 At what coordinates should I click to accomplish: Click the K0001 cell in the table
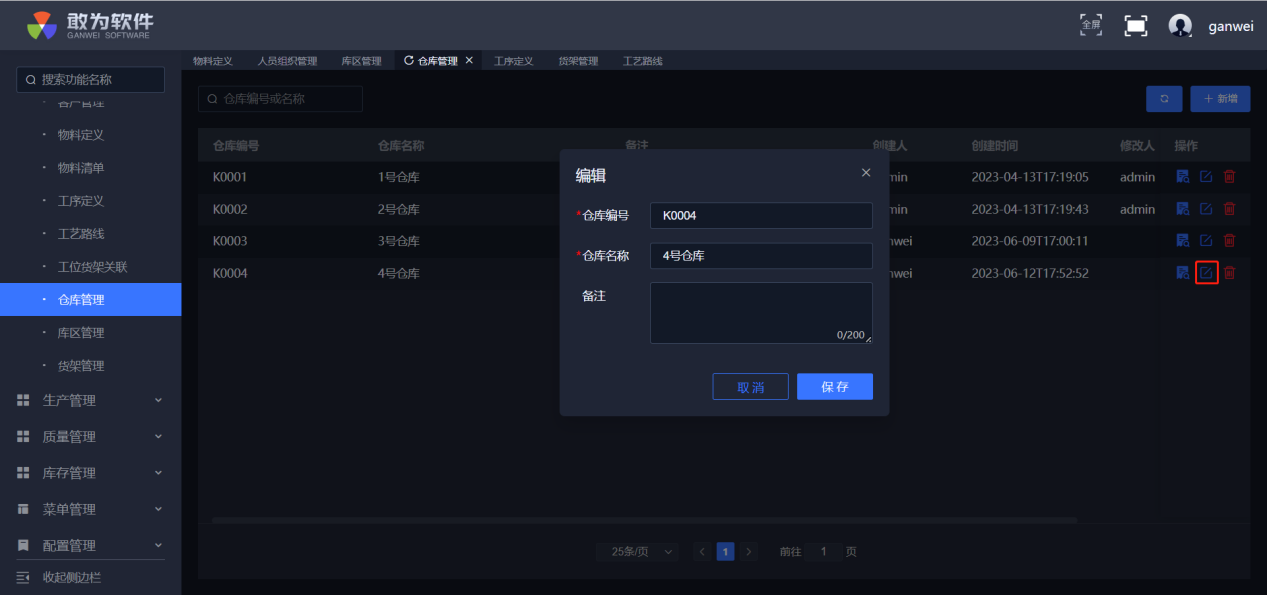pos(230,177)
